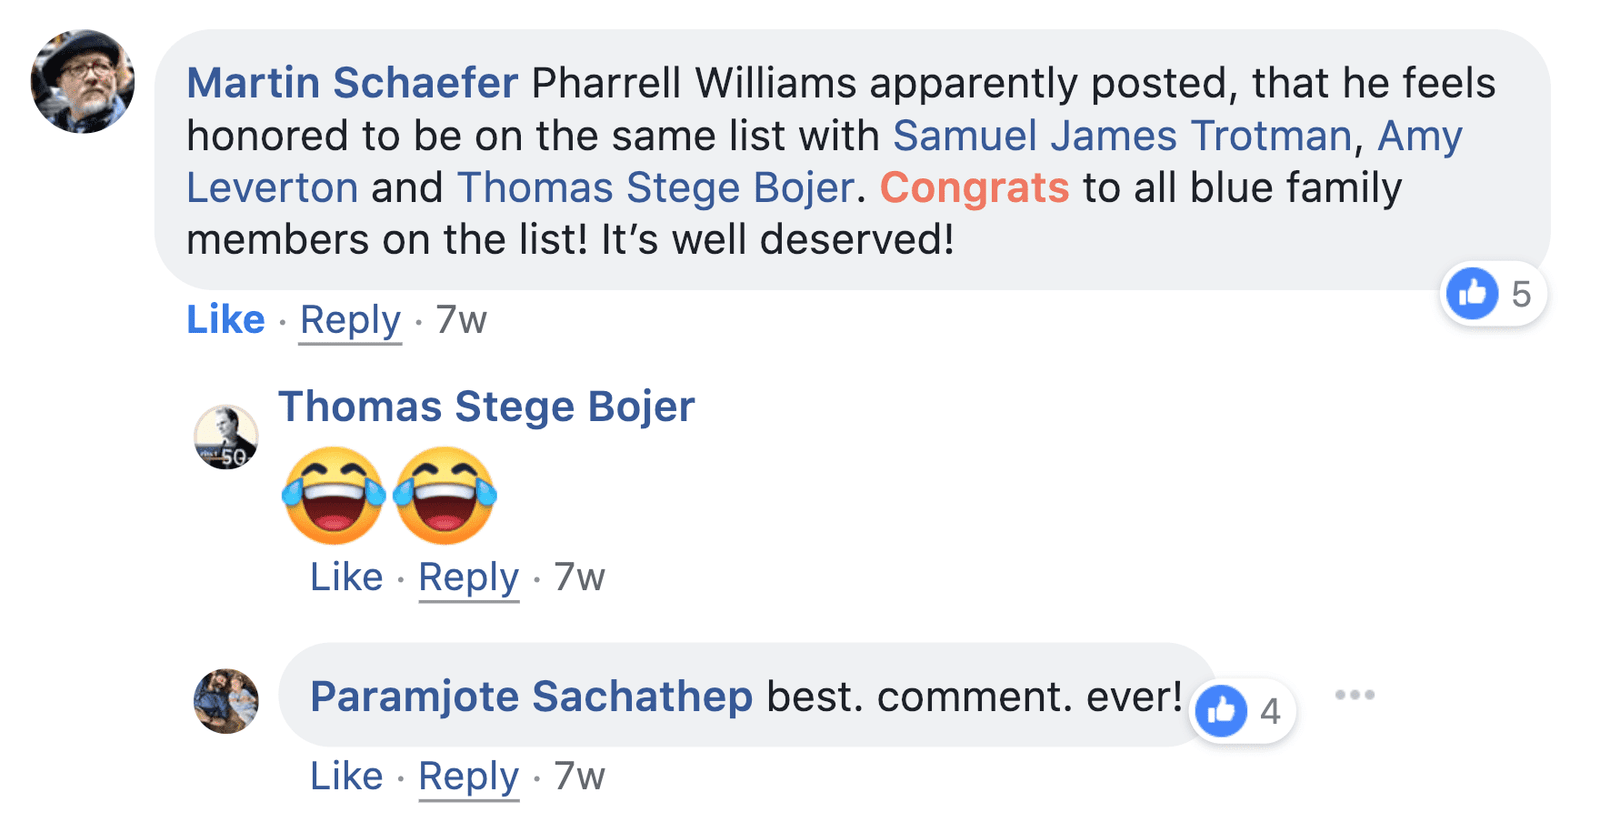Open Martin Schaefer's profile picture
Image resolution: width=1600 pixels, height=824 pixels.
coord(82,82)
